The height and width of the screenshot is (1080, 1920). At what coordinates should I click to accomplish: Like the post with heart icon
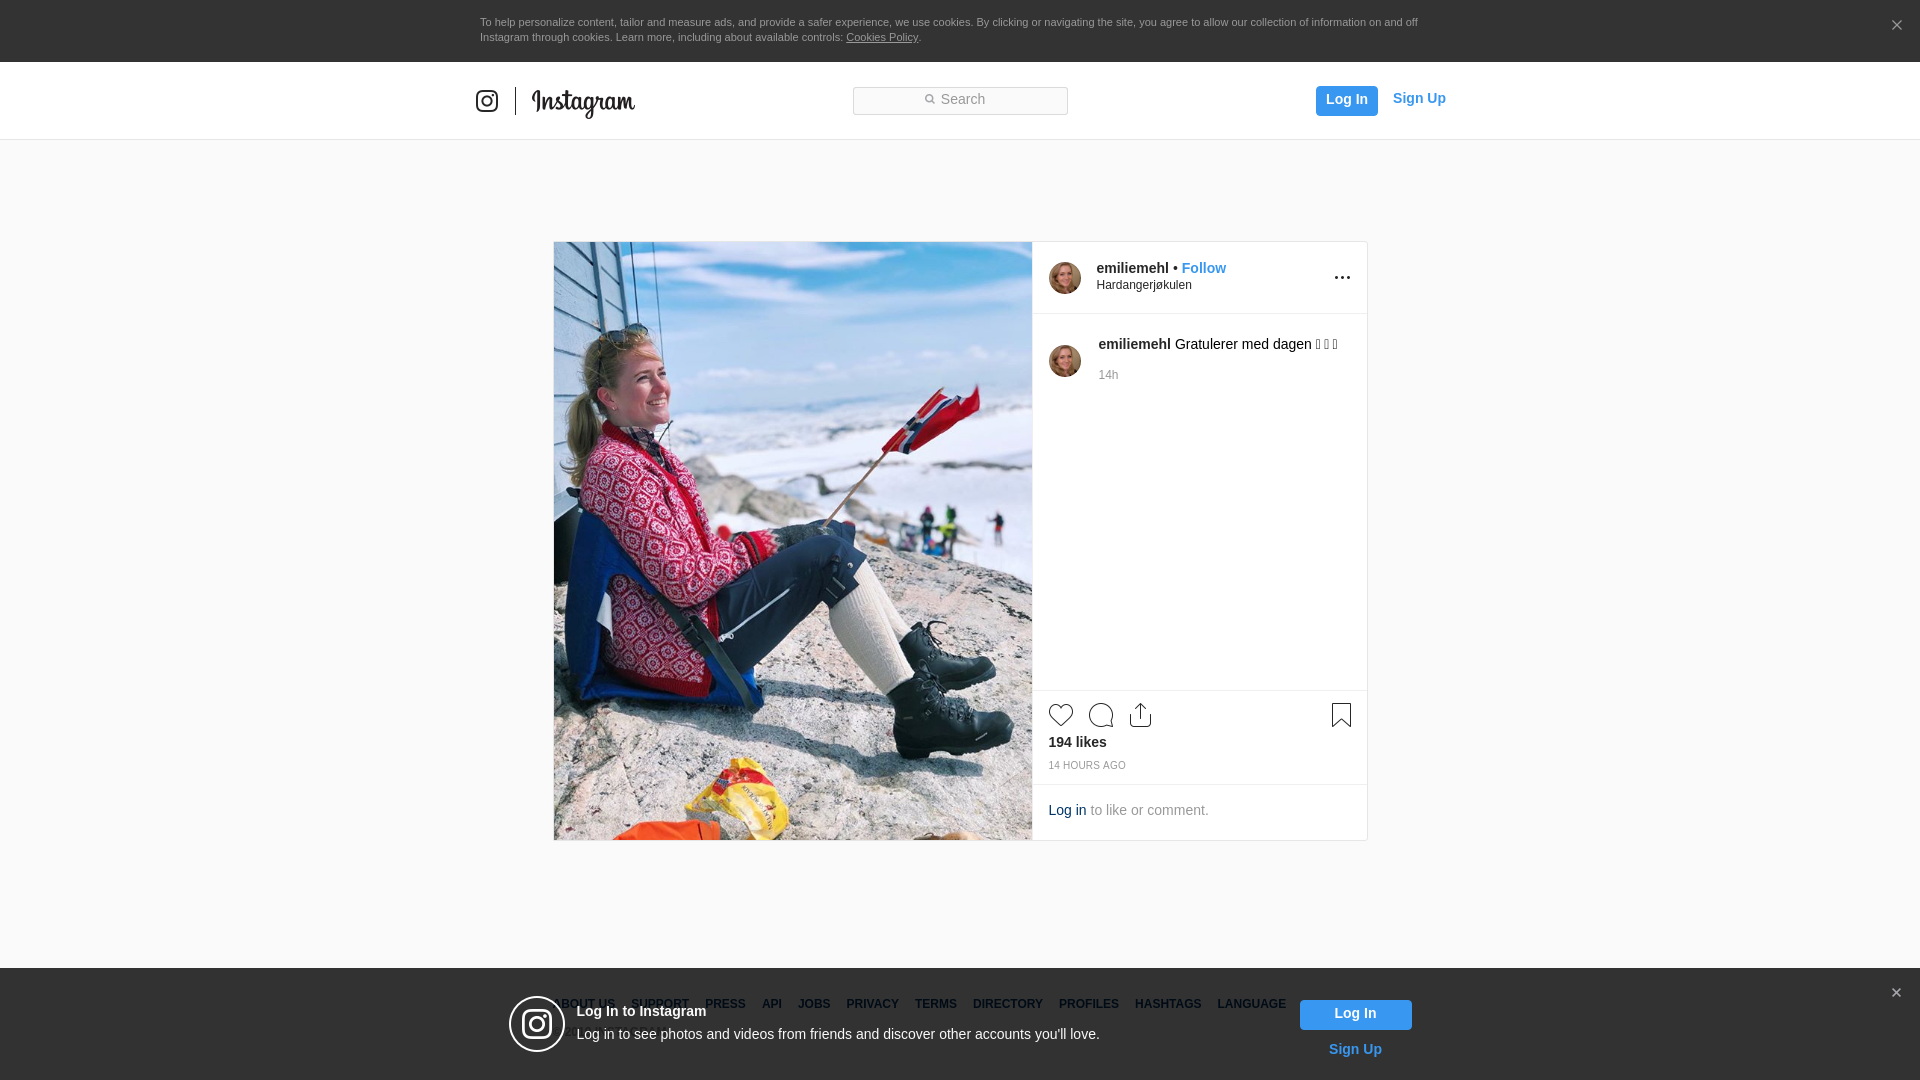point(1061,715)
